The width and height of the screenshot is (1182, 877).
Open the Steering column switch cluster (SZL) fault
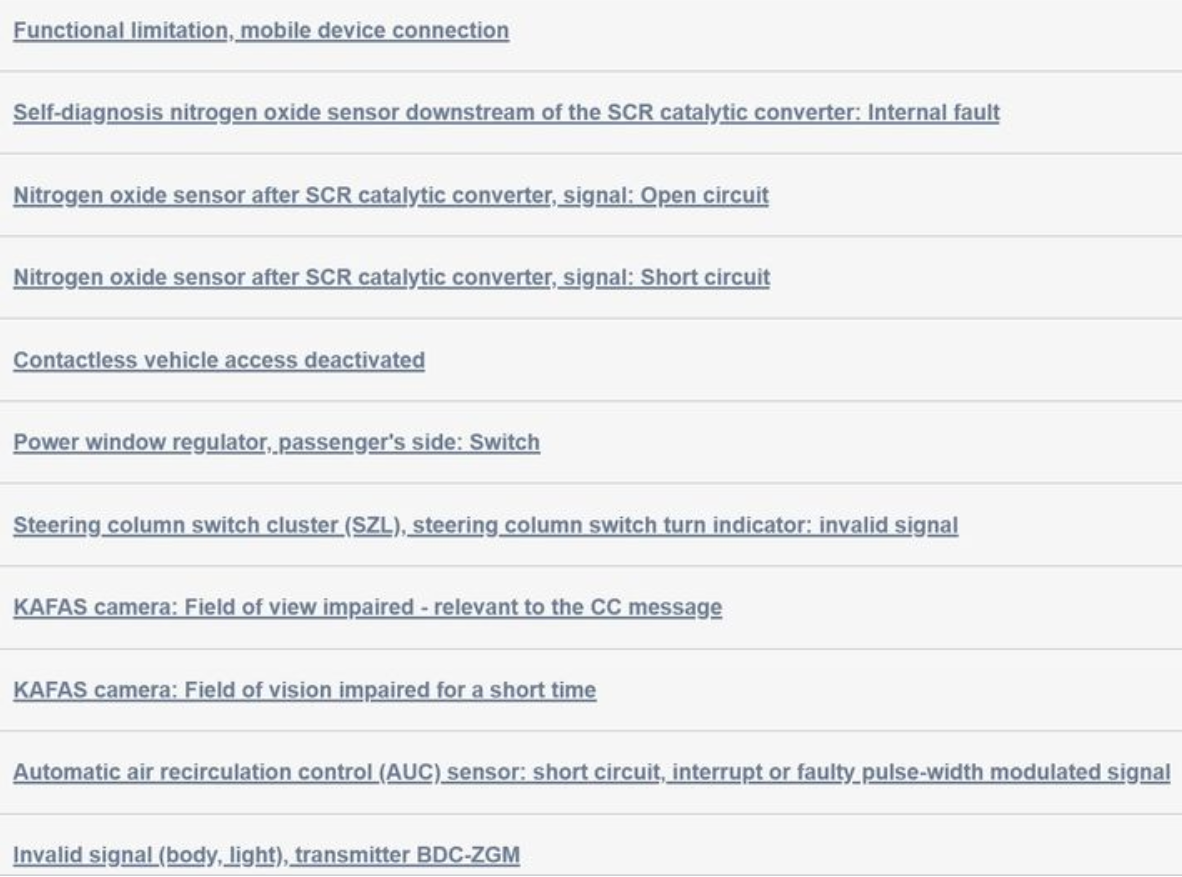coord(485,525)
